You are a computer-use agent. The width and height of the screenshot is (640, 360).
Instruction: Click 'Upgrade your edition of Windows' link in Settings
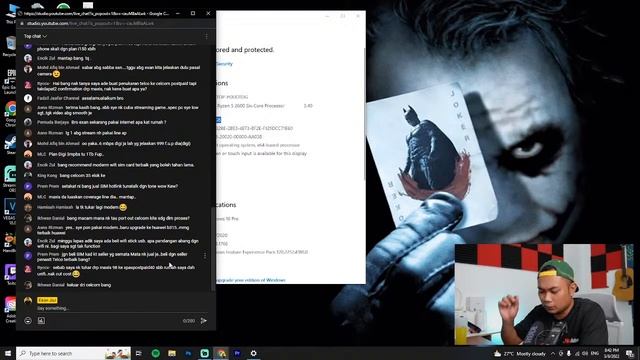pyautogui.click(x=251, y=280)
